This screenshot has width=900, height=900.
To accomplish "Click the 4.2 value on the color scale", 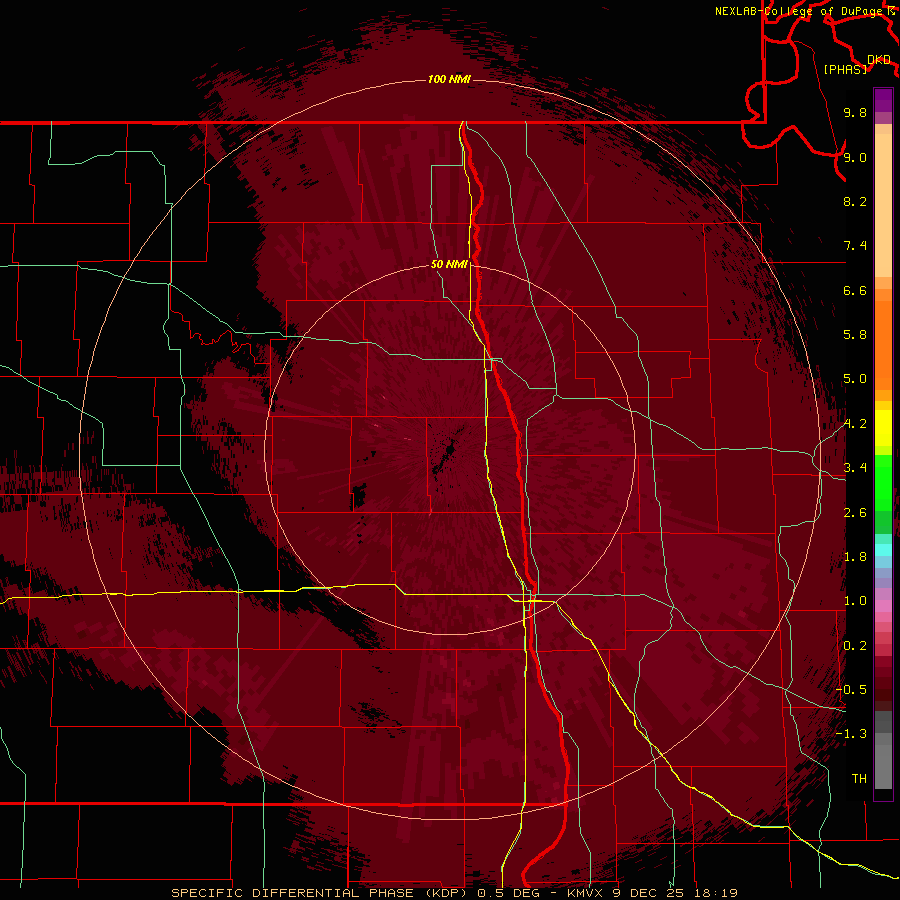I will click(855, 424).
